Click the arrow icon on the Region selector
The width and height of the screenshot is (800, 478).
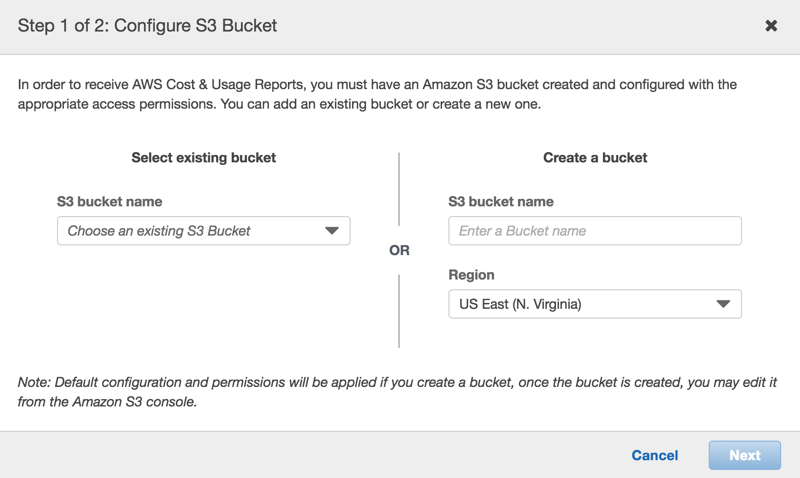(x=723, y=304)
